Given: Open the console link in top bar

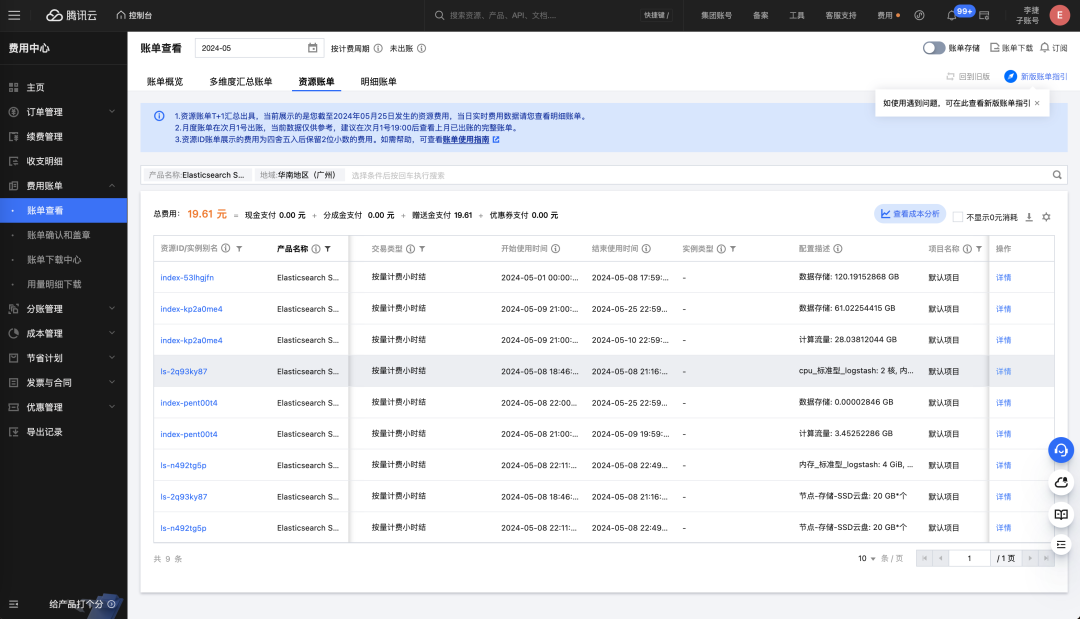Looking at the screenshot, I should point(134,15).
